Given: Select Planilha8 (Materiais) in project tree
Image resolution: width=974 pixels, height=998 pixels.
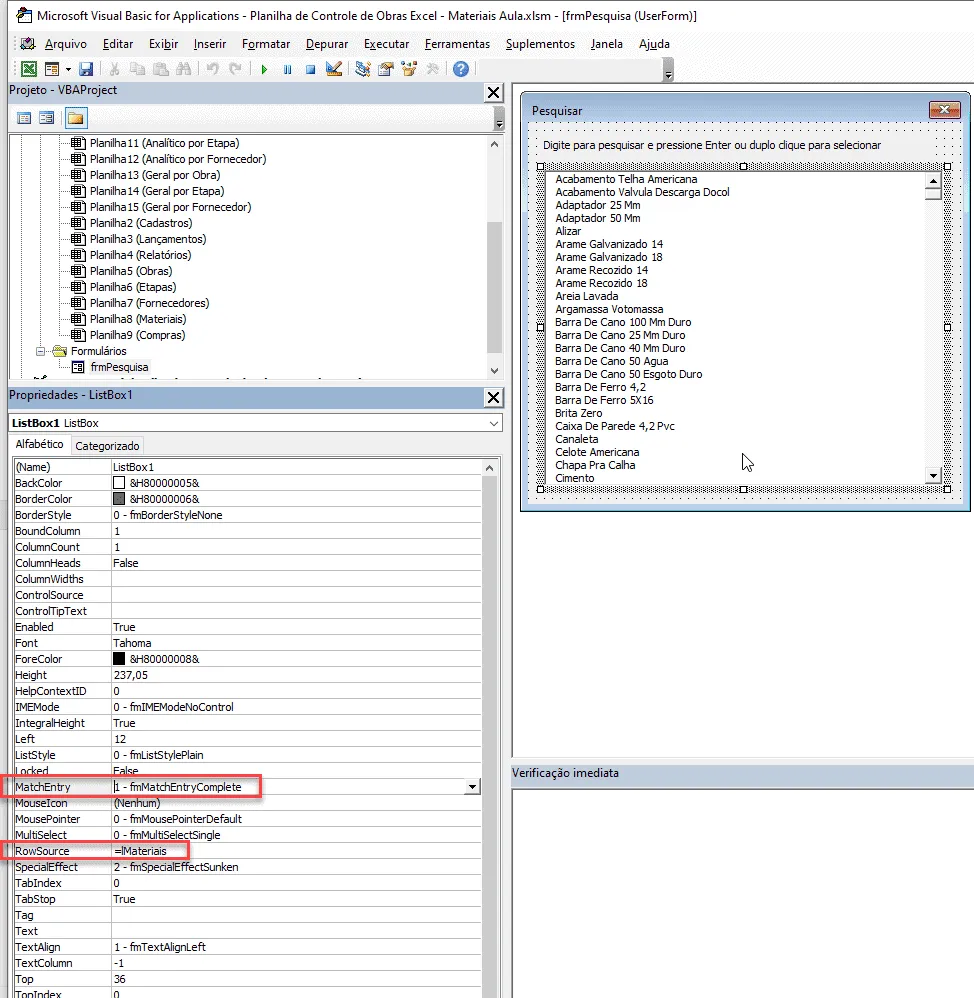Looking at the screenshot, I should [x=138, y=319].
